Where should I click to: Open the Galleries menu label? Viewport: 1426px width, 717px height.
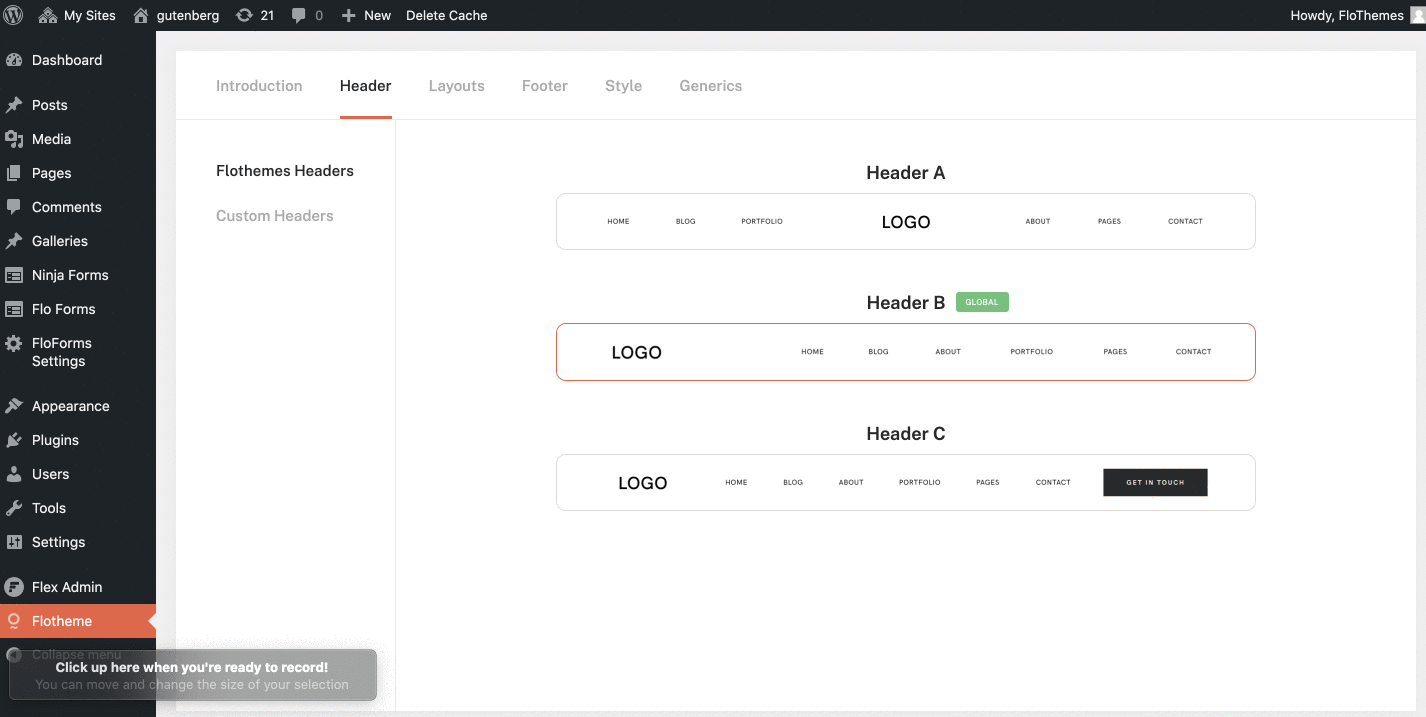pos(60,241)
